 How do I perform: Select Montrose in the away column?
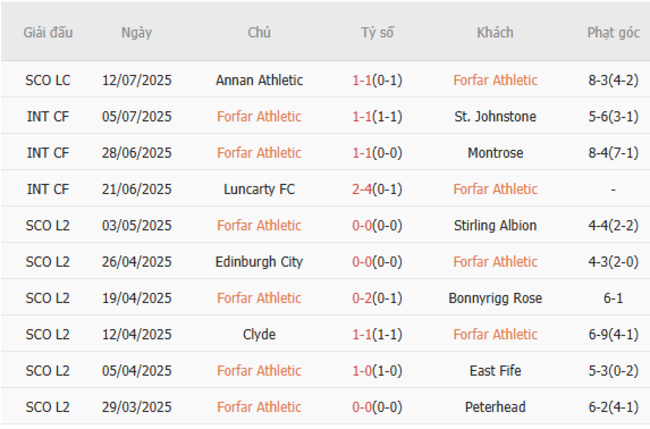click(x=495, y=153)
